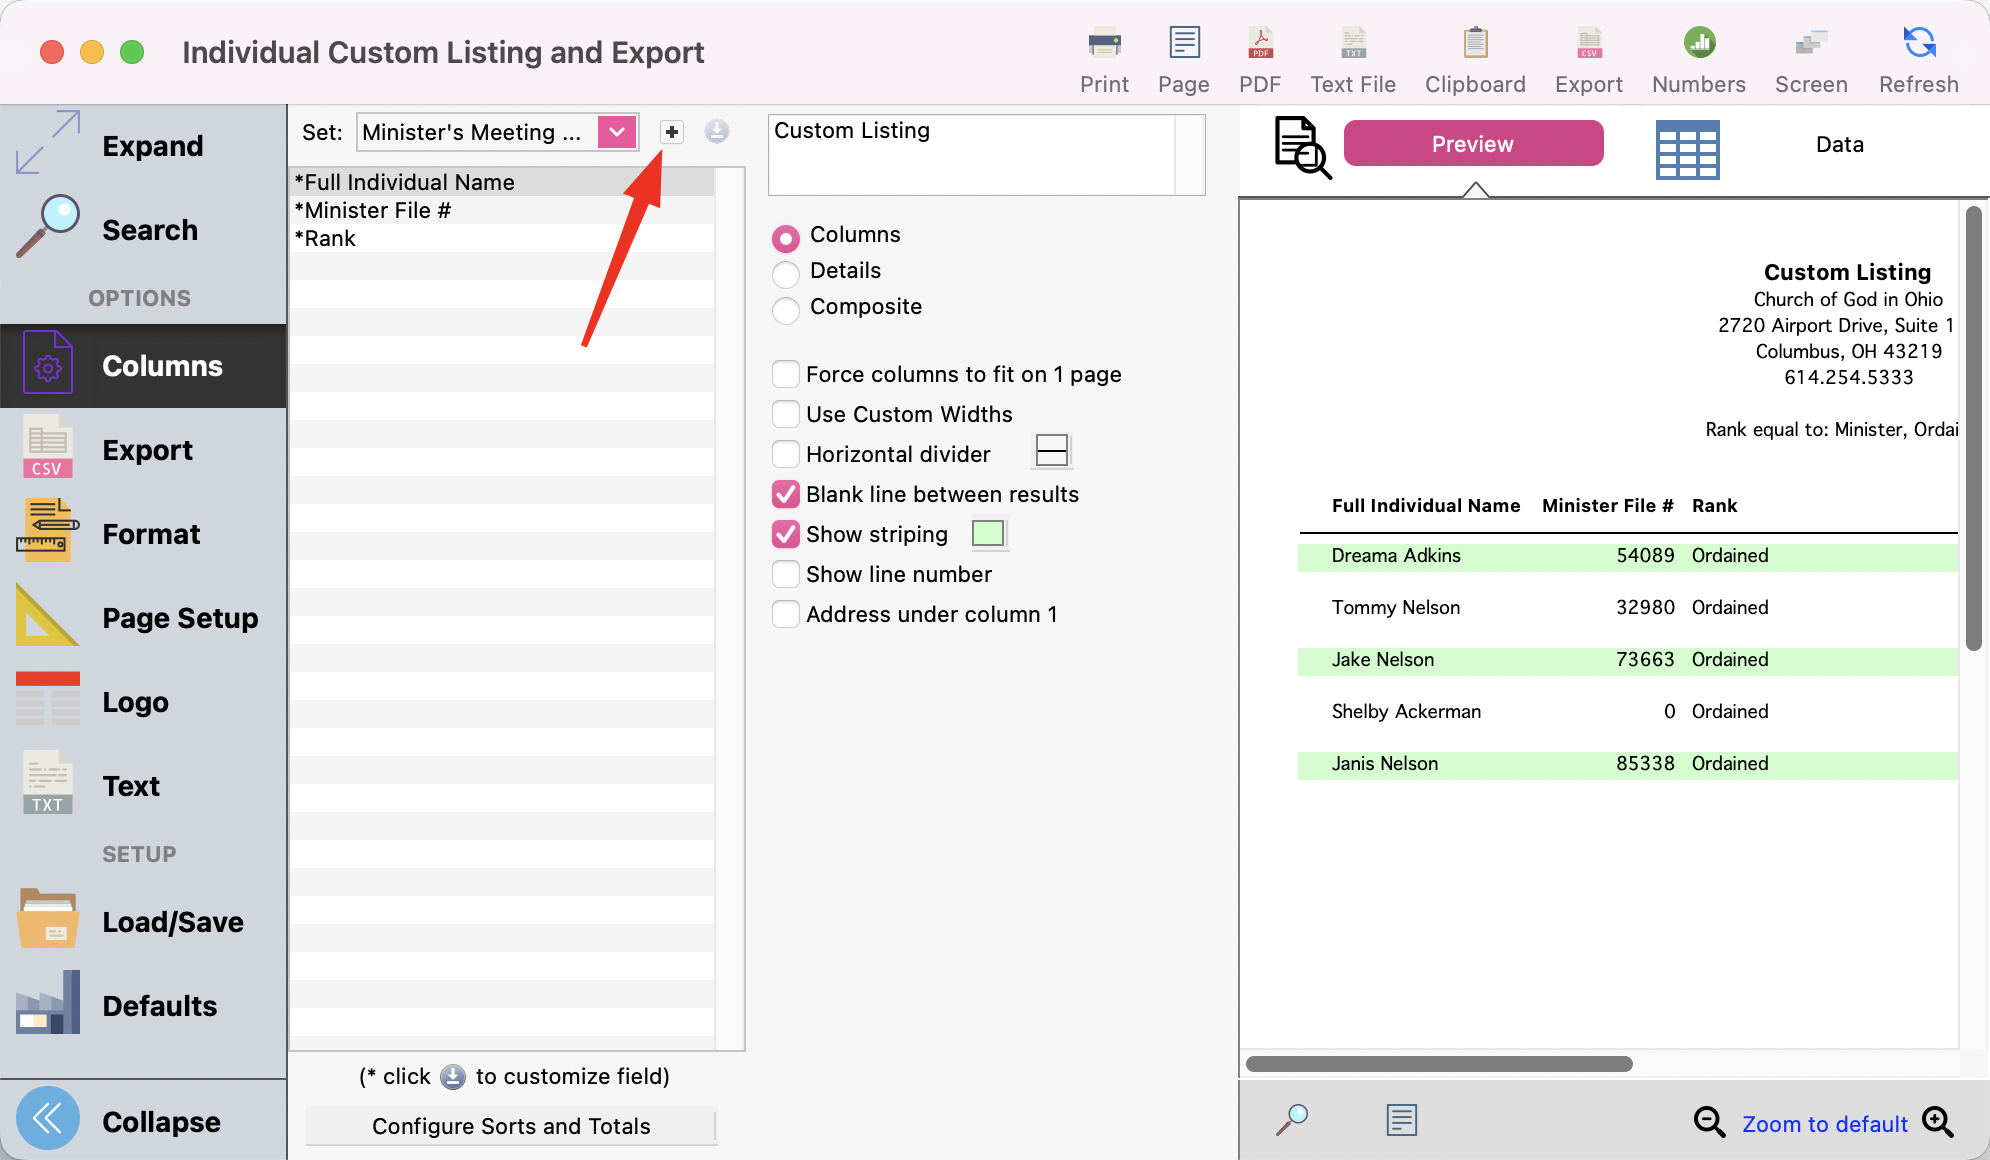Uncheck Blank line between results

click(x=786, y=494)
